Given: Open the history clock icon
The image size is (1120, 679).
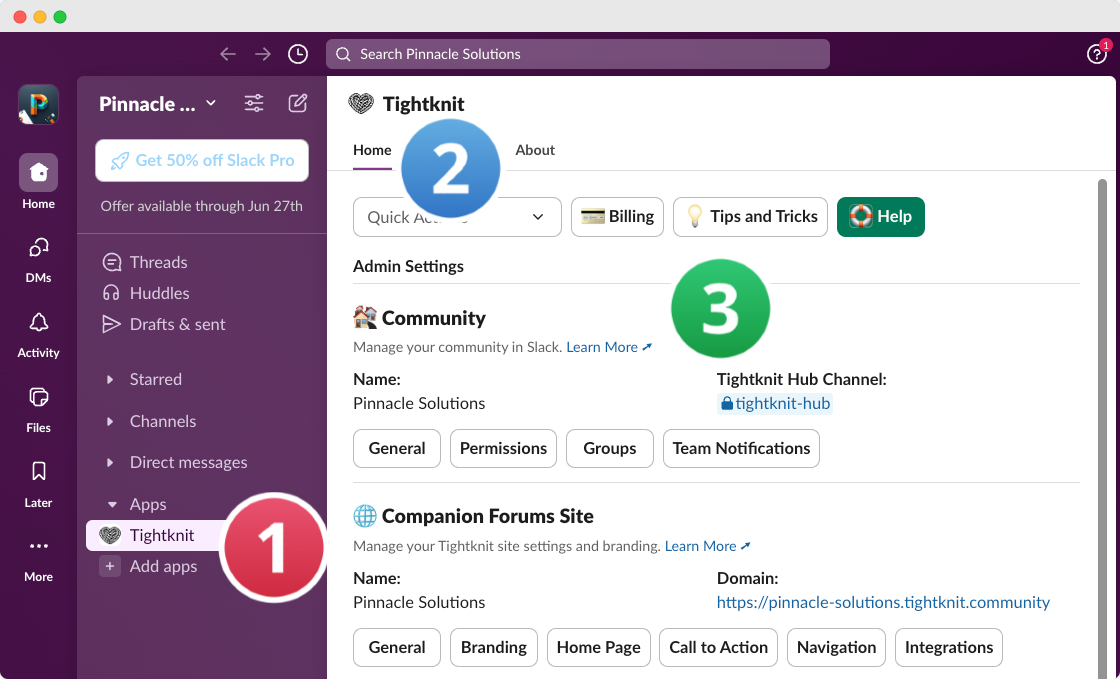Looking at the screenshot, I should 298,54.
